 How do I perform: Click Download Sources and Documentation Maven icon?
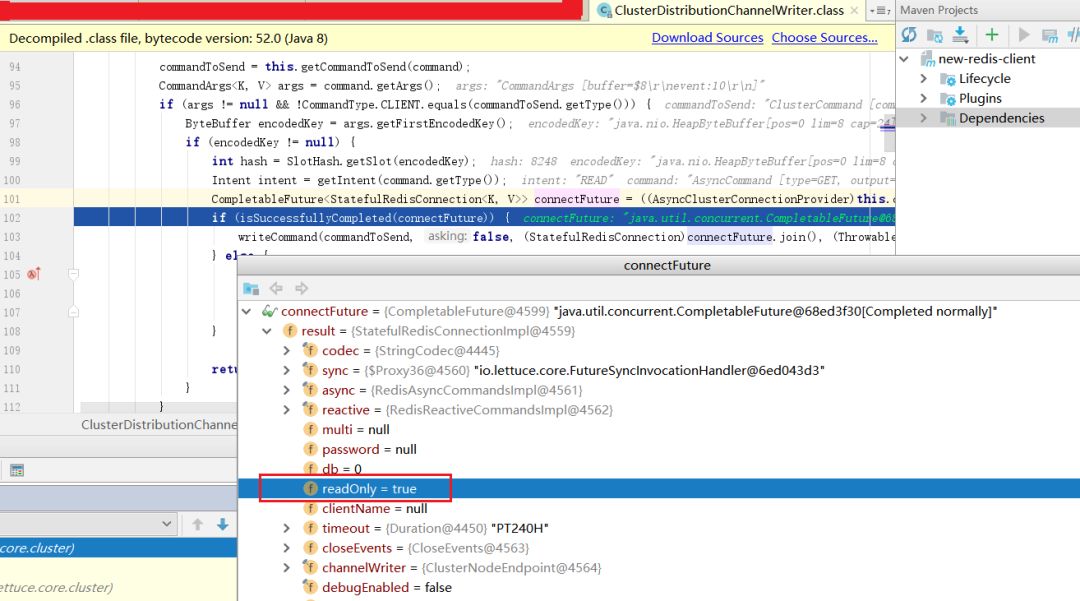click(x=960, y=34)
